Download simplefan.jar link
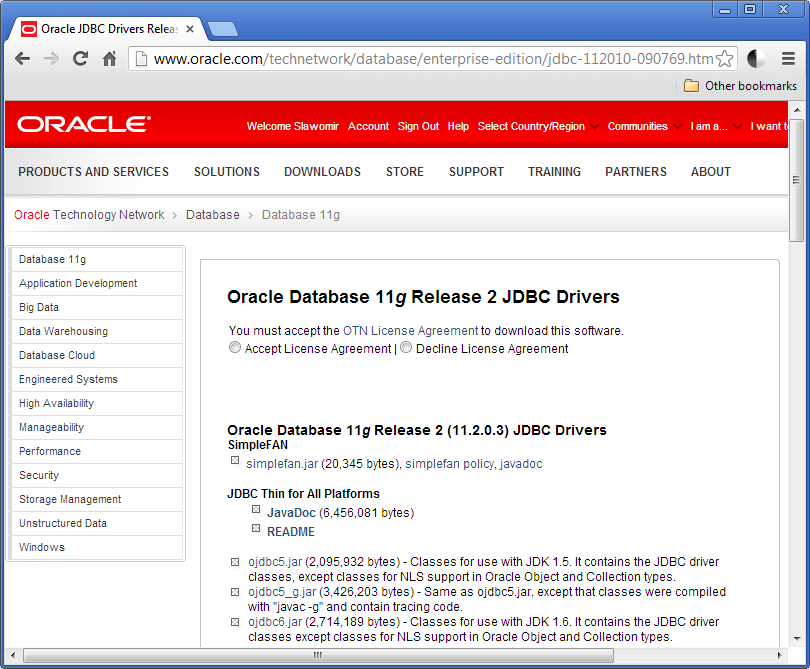The height and width of the screenshot is (669, 810). point(282,464)
